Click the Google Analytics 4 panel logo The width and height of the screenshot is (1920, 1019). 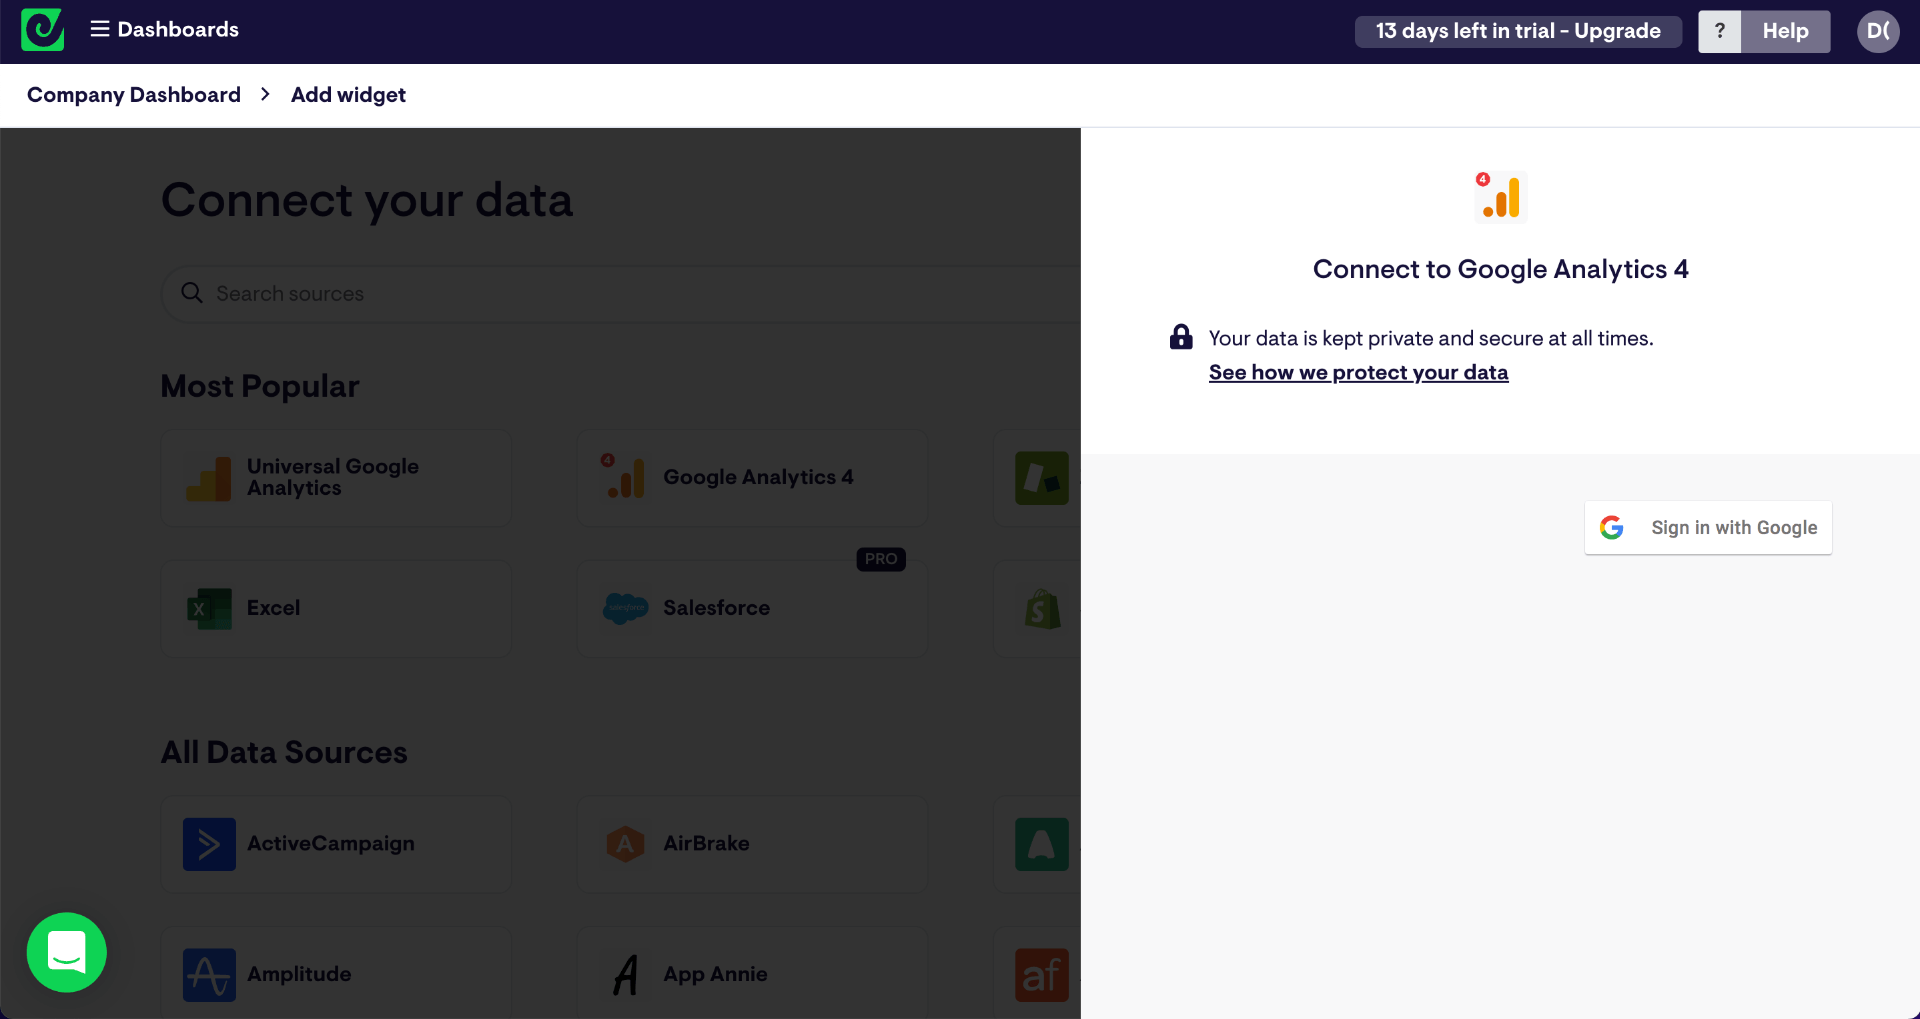point(1500,196)
